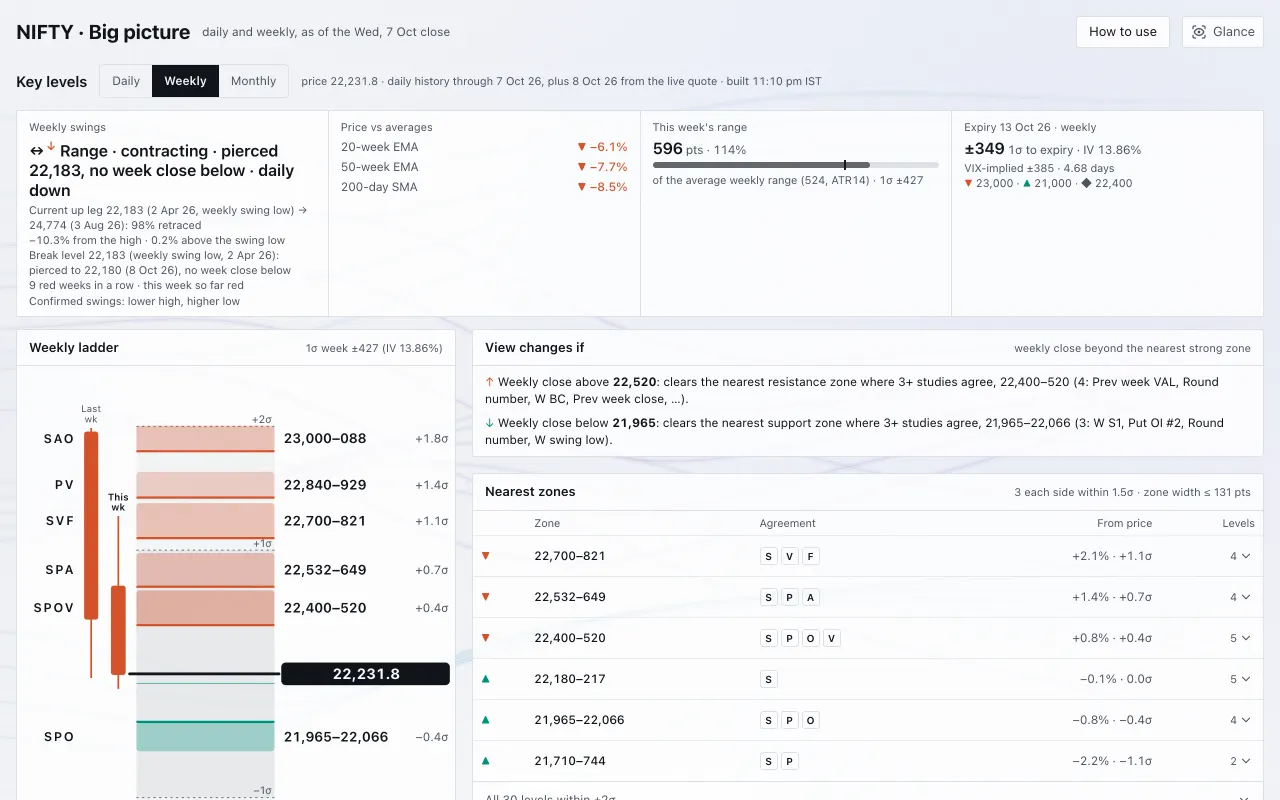The height and width of the screenshot is (800, 1280).
Task: Expand the 22,180–217 zone row levels
Action: (1240, 679)
